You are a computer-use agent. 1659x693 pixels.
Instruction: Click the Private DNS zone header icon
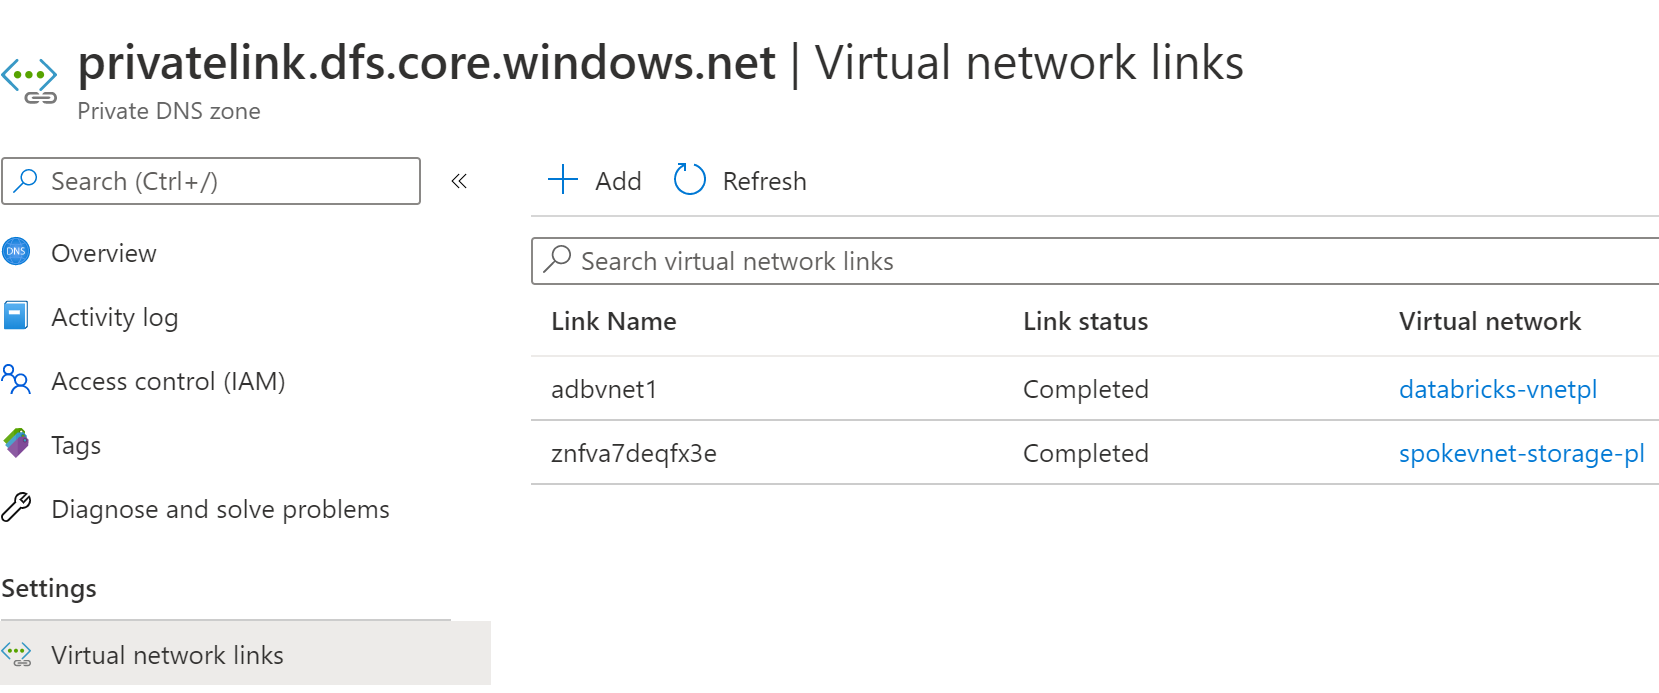(x=30, y=80)
